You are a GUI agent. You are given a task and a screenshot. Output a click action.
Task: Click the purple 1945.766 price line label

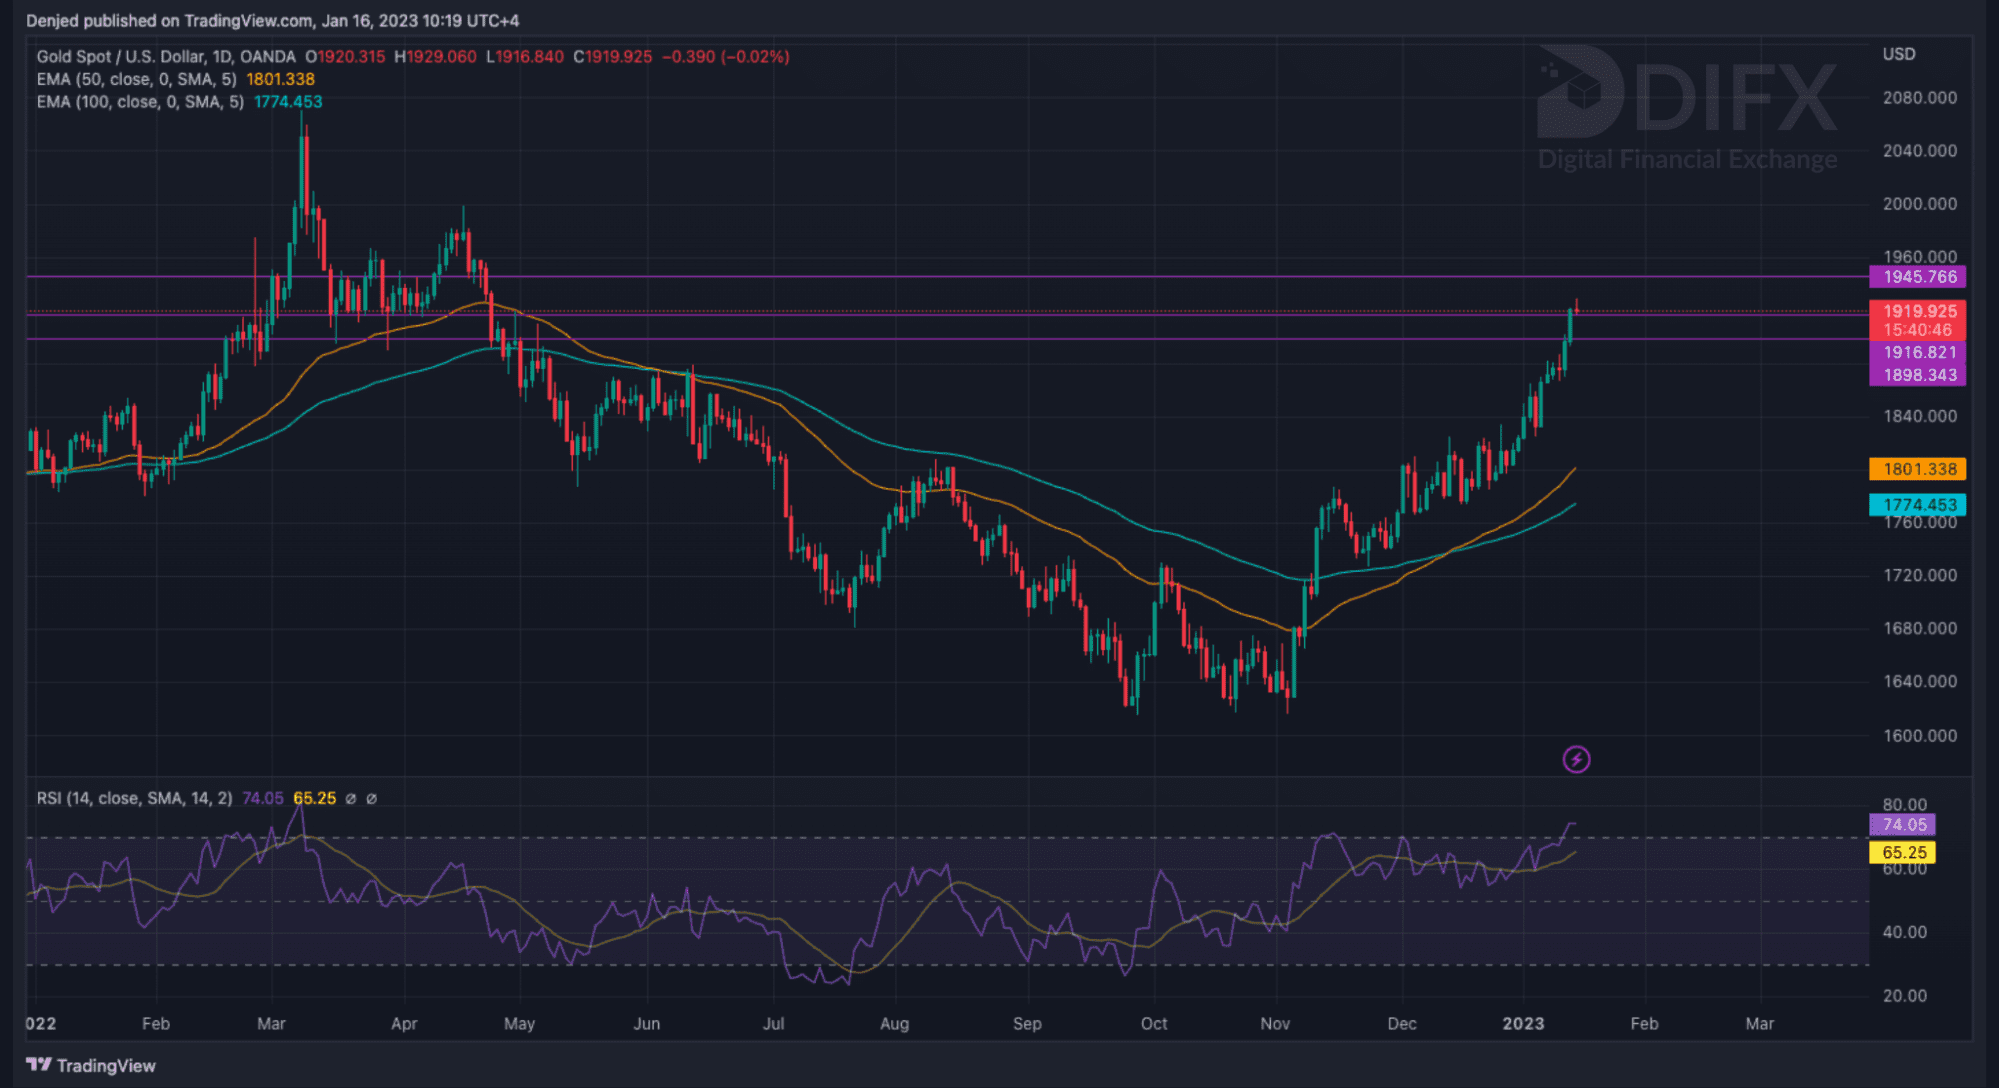pyautogui.click(x=1918, y=277)
